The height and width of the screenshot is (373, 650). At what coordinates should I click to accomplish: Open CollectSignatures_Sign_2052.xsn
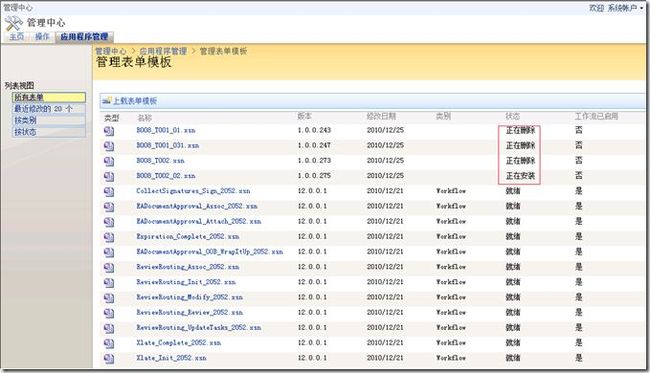point(193,191)
